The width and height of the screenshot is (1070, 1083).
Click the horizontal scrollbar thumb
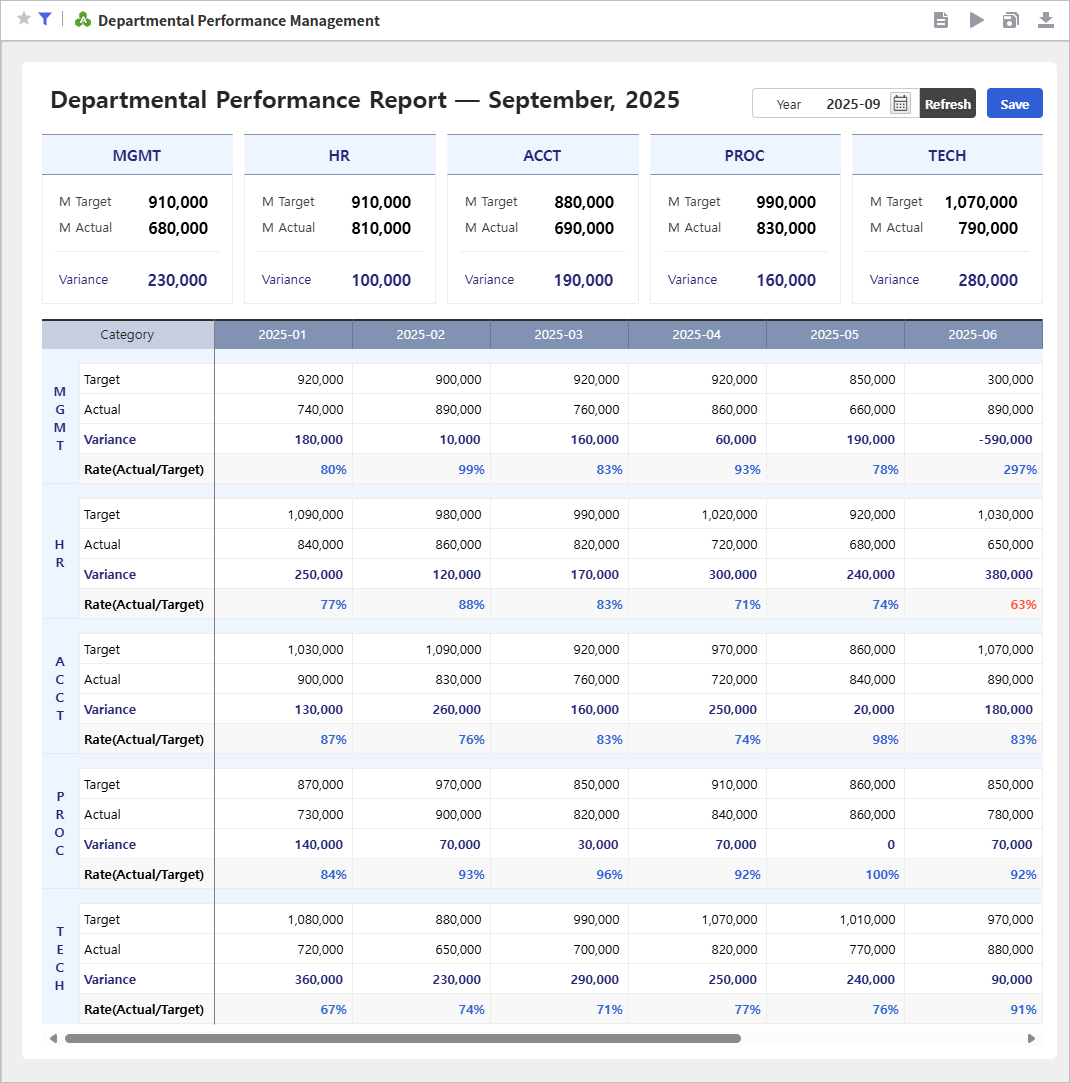(x=402, y=1038)
